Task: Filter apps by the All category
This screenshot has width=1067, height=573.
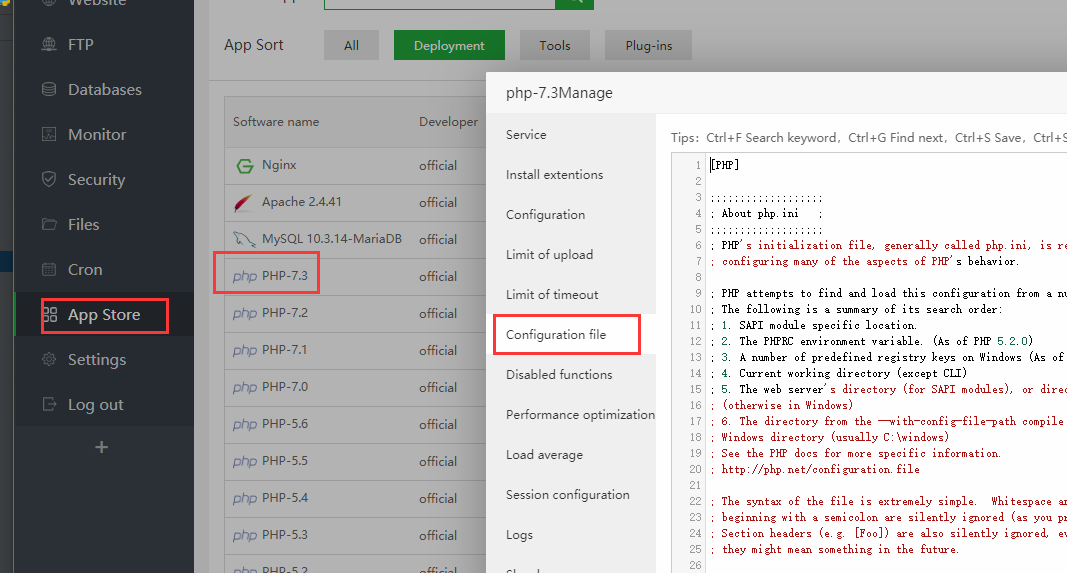Action: (351, 45)
